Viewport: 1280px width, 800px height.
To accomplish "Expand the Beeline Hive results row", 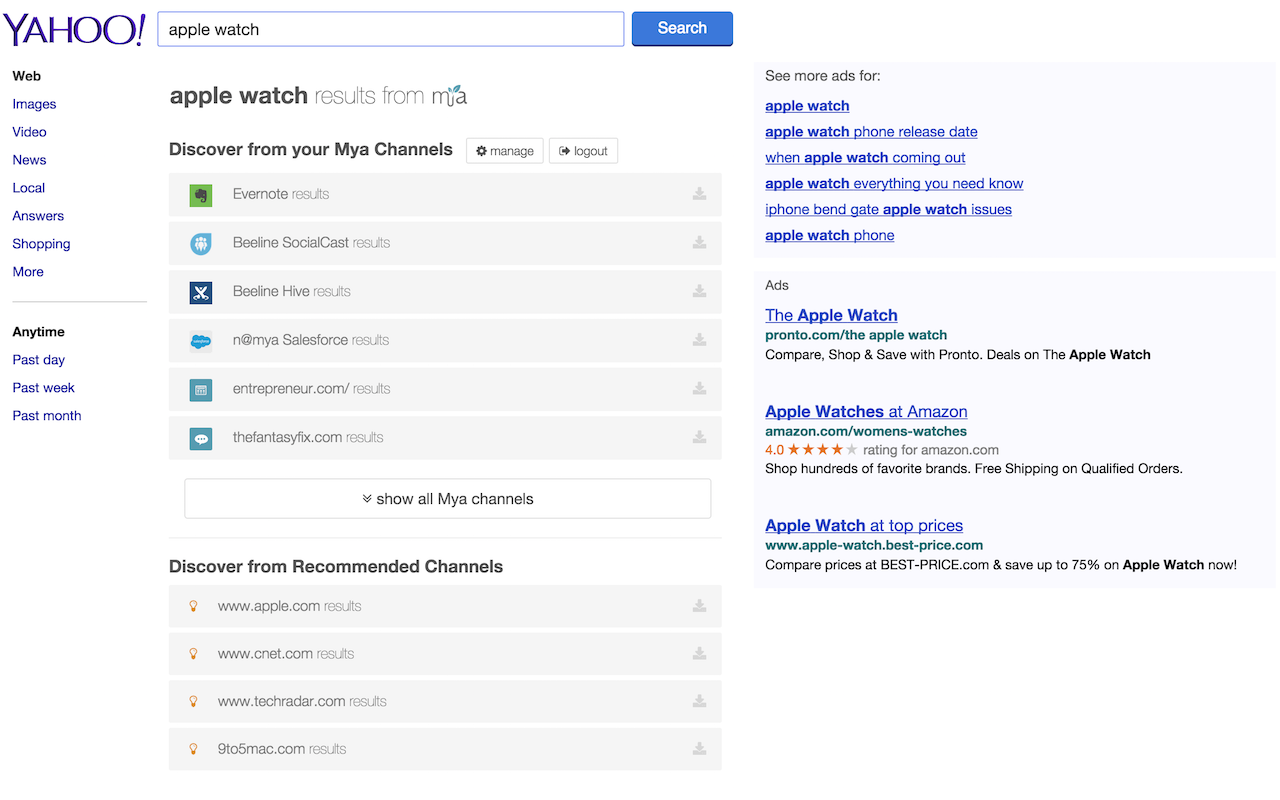I will pyautogui.click(x=445, y=291).
